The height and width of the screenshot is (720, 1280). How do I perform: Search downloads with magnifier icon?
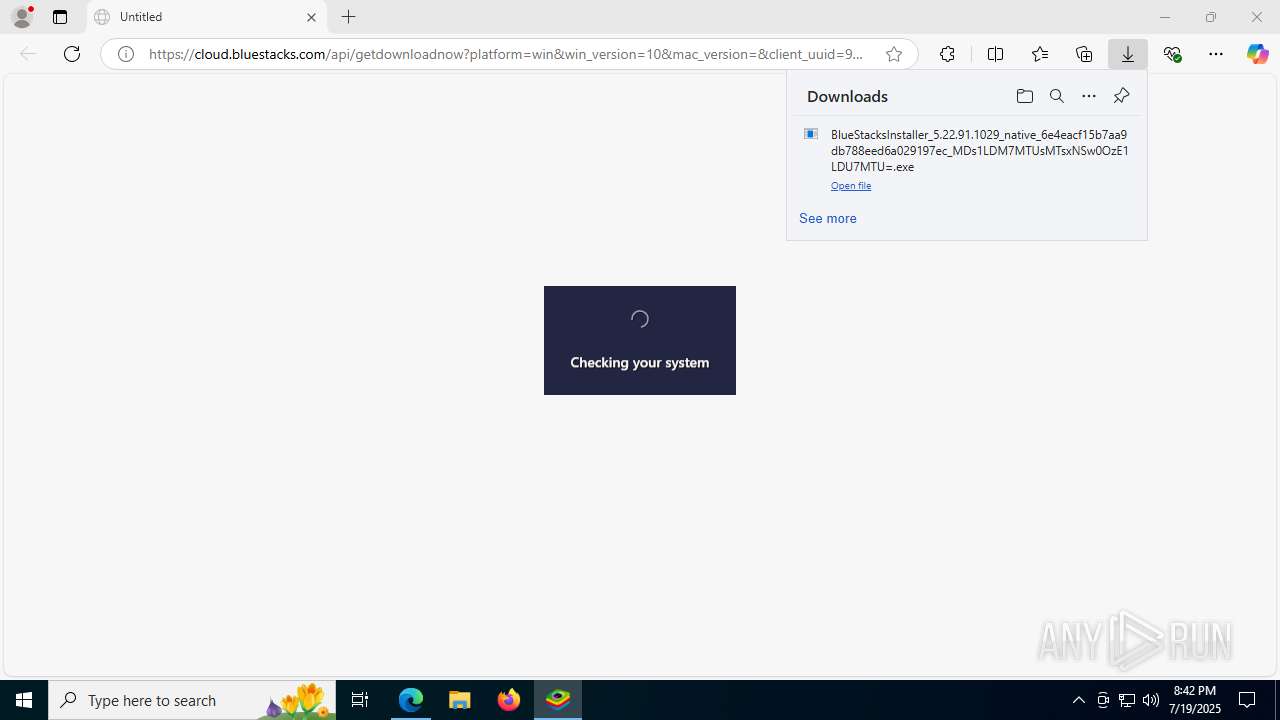point(1056,96)
